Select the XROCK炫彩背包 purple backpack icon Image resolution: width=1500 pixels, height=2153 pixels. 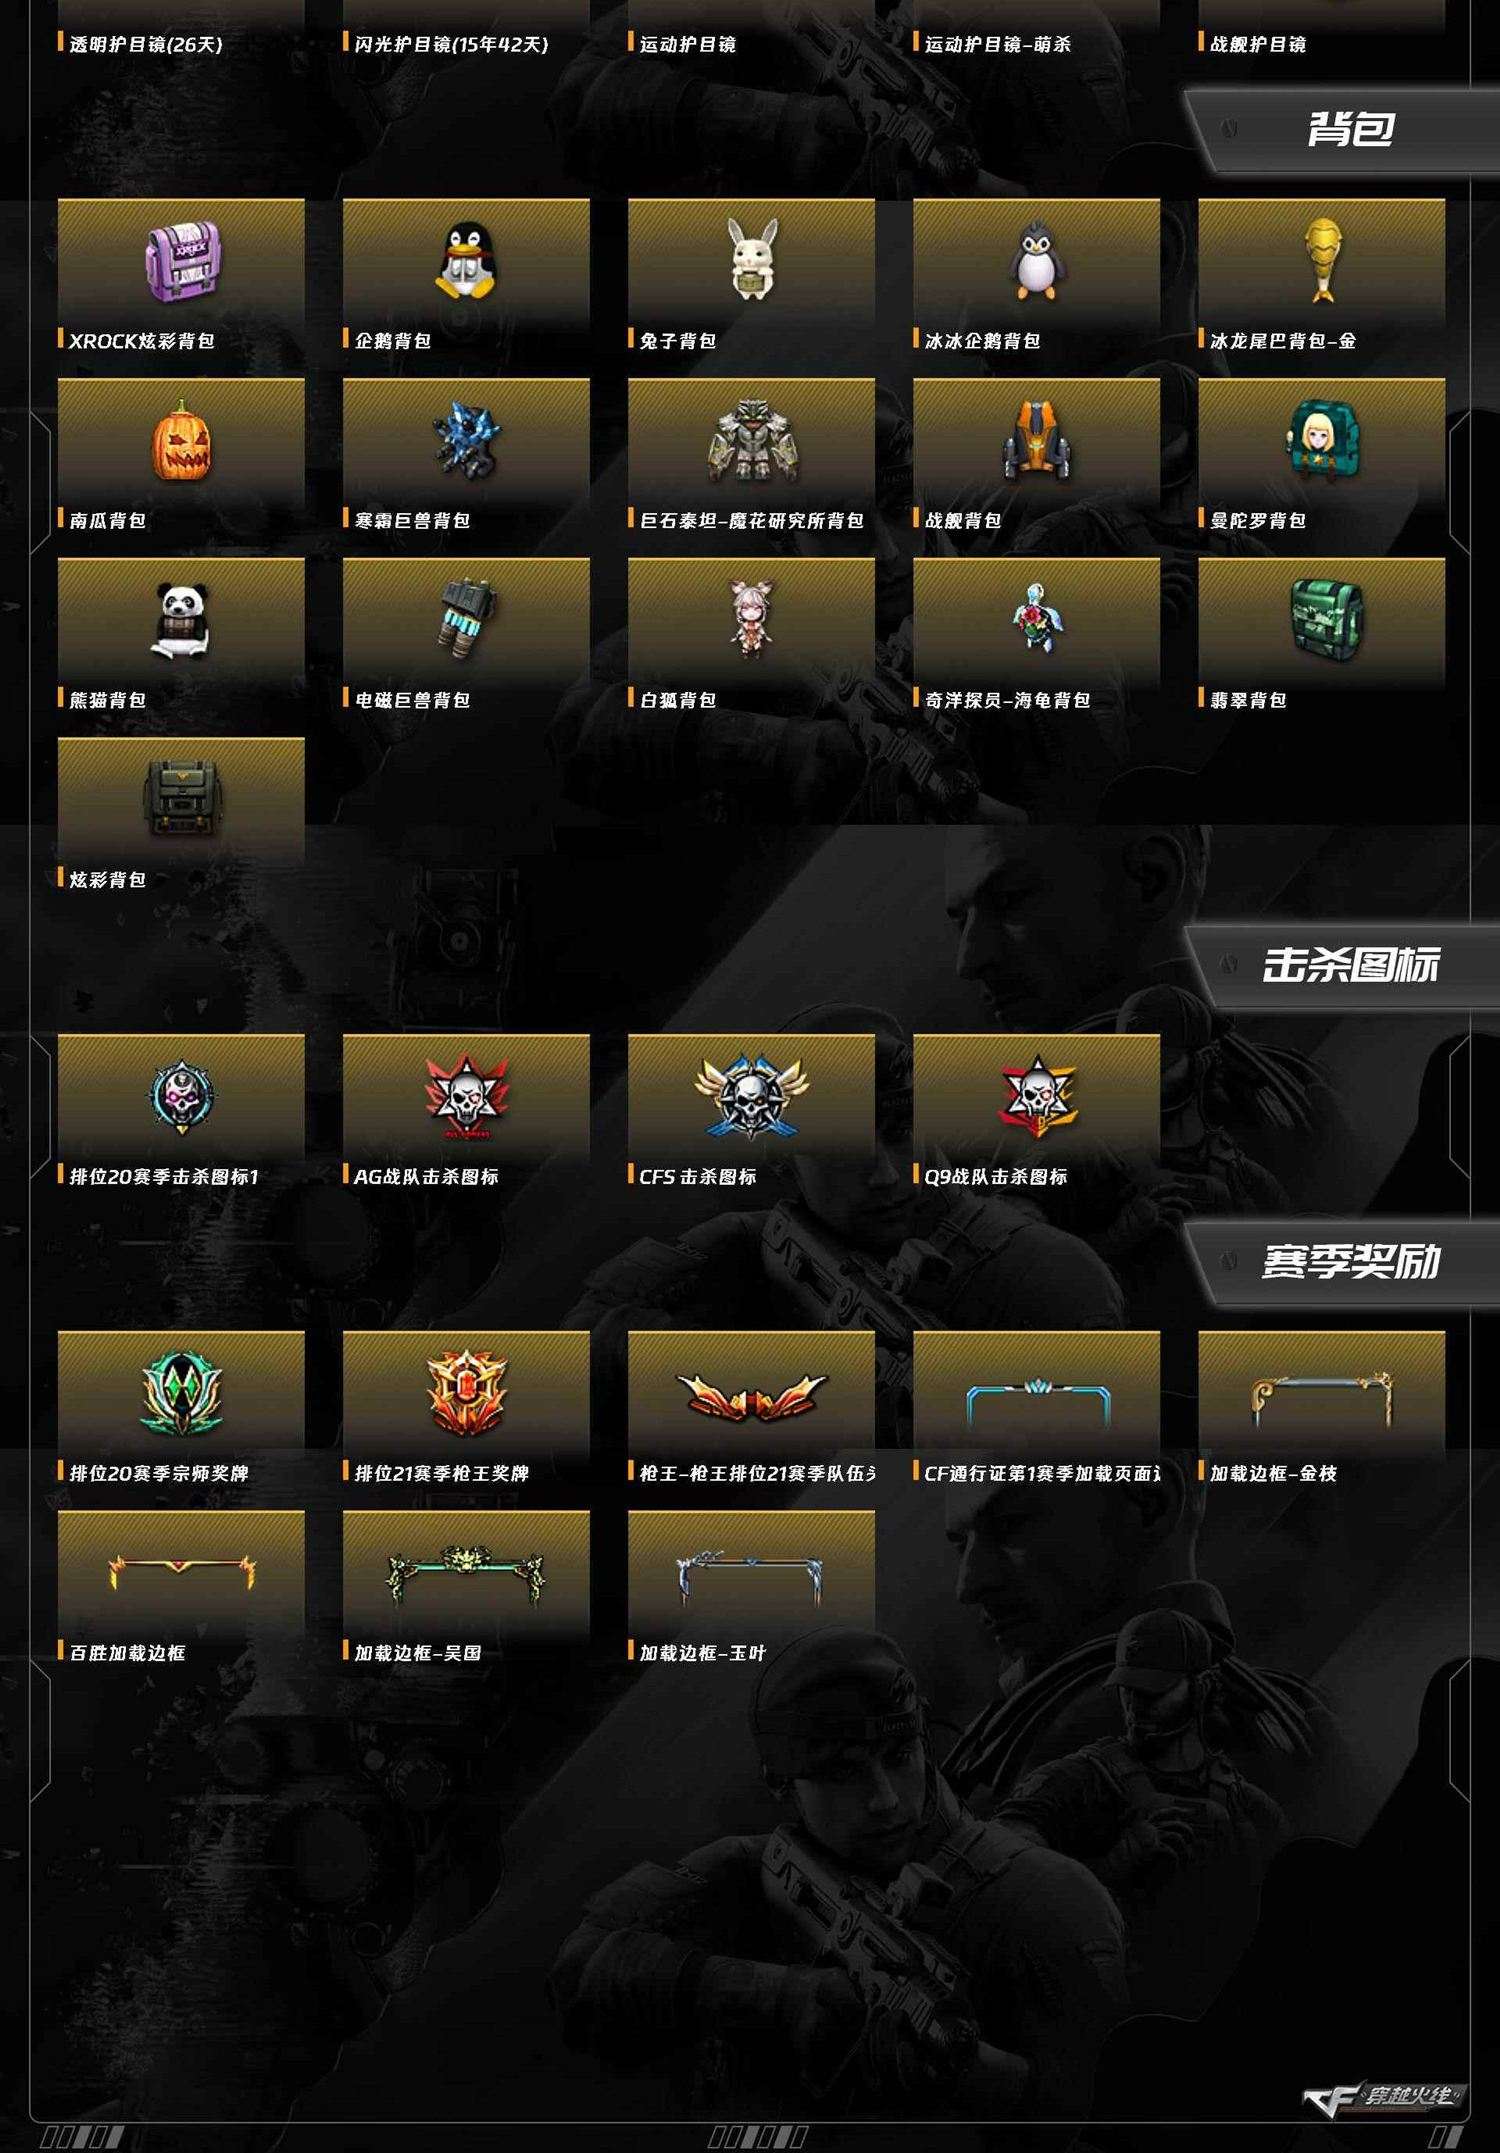click(181, 262)
